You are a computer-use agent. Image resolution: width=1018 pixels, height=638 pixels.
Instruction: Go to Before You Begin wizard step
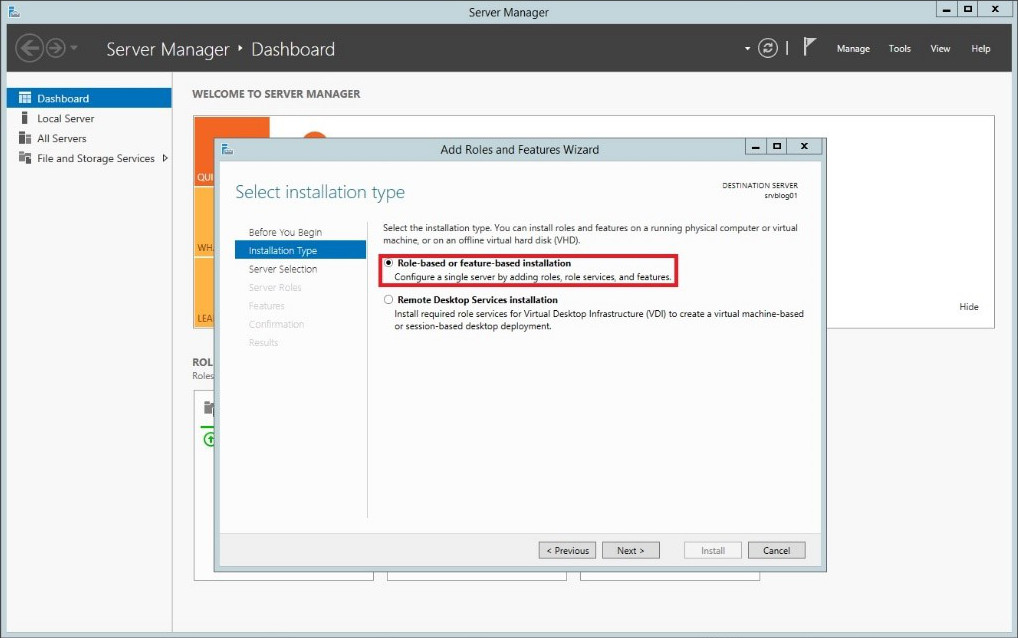coord(285,232)
